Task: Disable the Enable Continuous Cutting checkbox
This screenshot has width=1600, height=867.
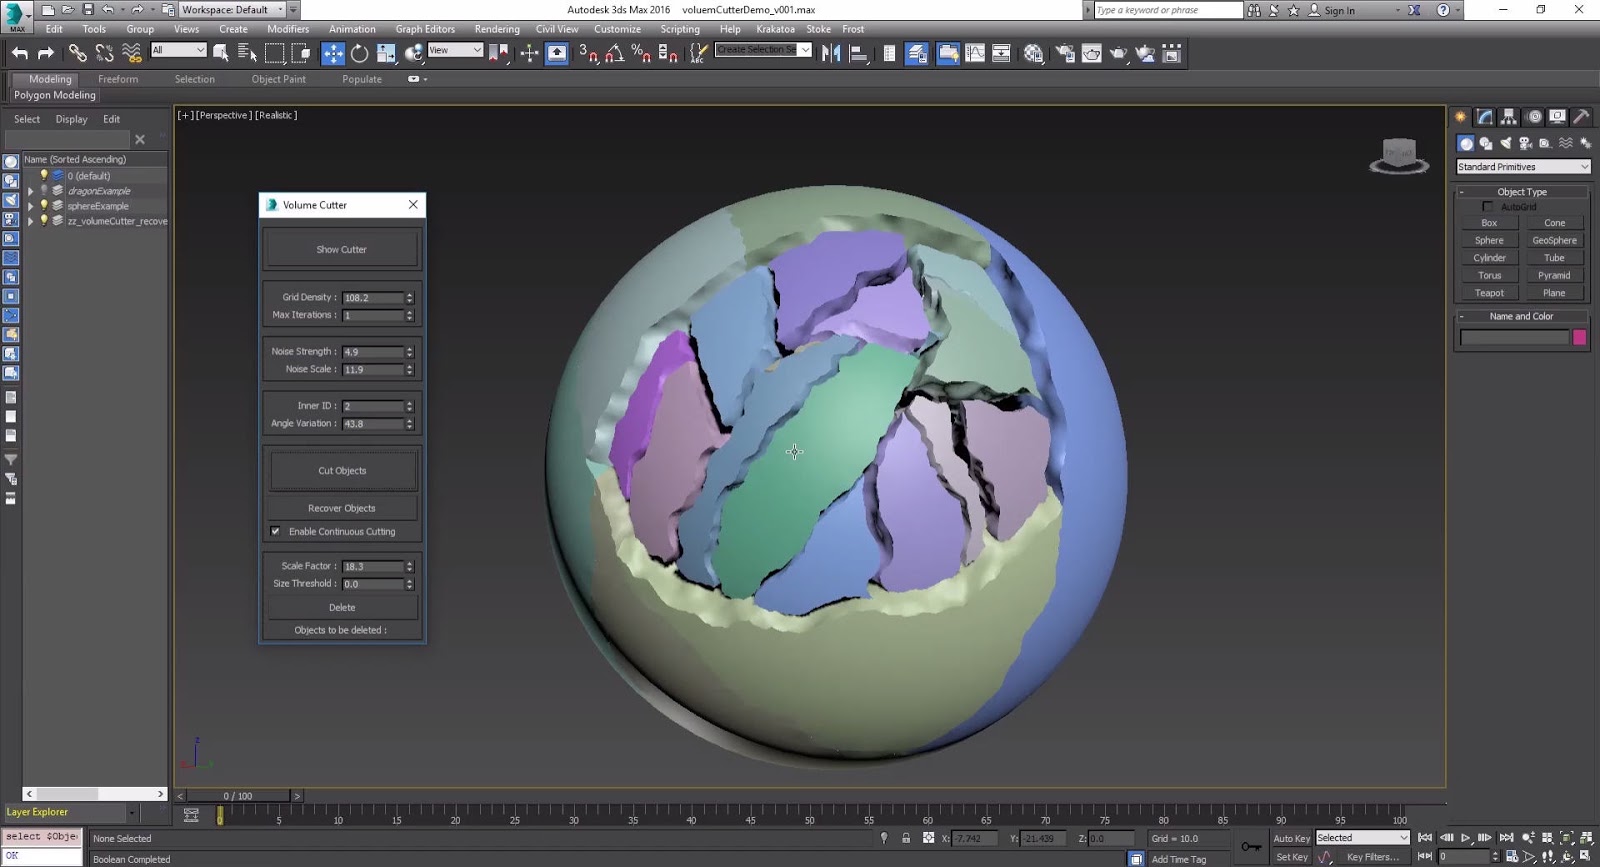Action: pyautogui.click(x=276, y=532)
